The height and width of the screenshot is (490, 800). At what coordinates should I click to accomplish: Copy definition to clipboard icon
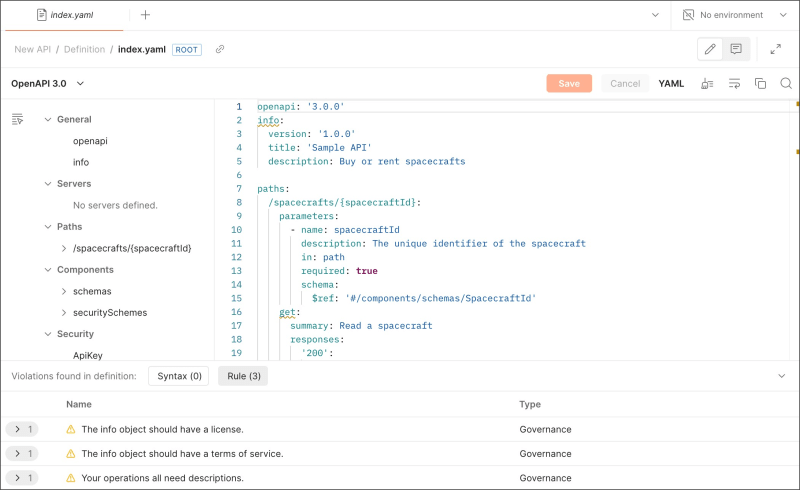[x=760, y=84]
